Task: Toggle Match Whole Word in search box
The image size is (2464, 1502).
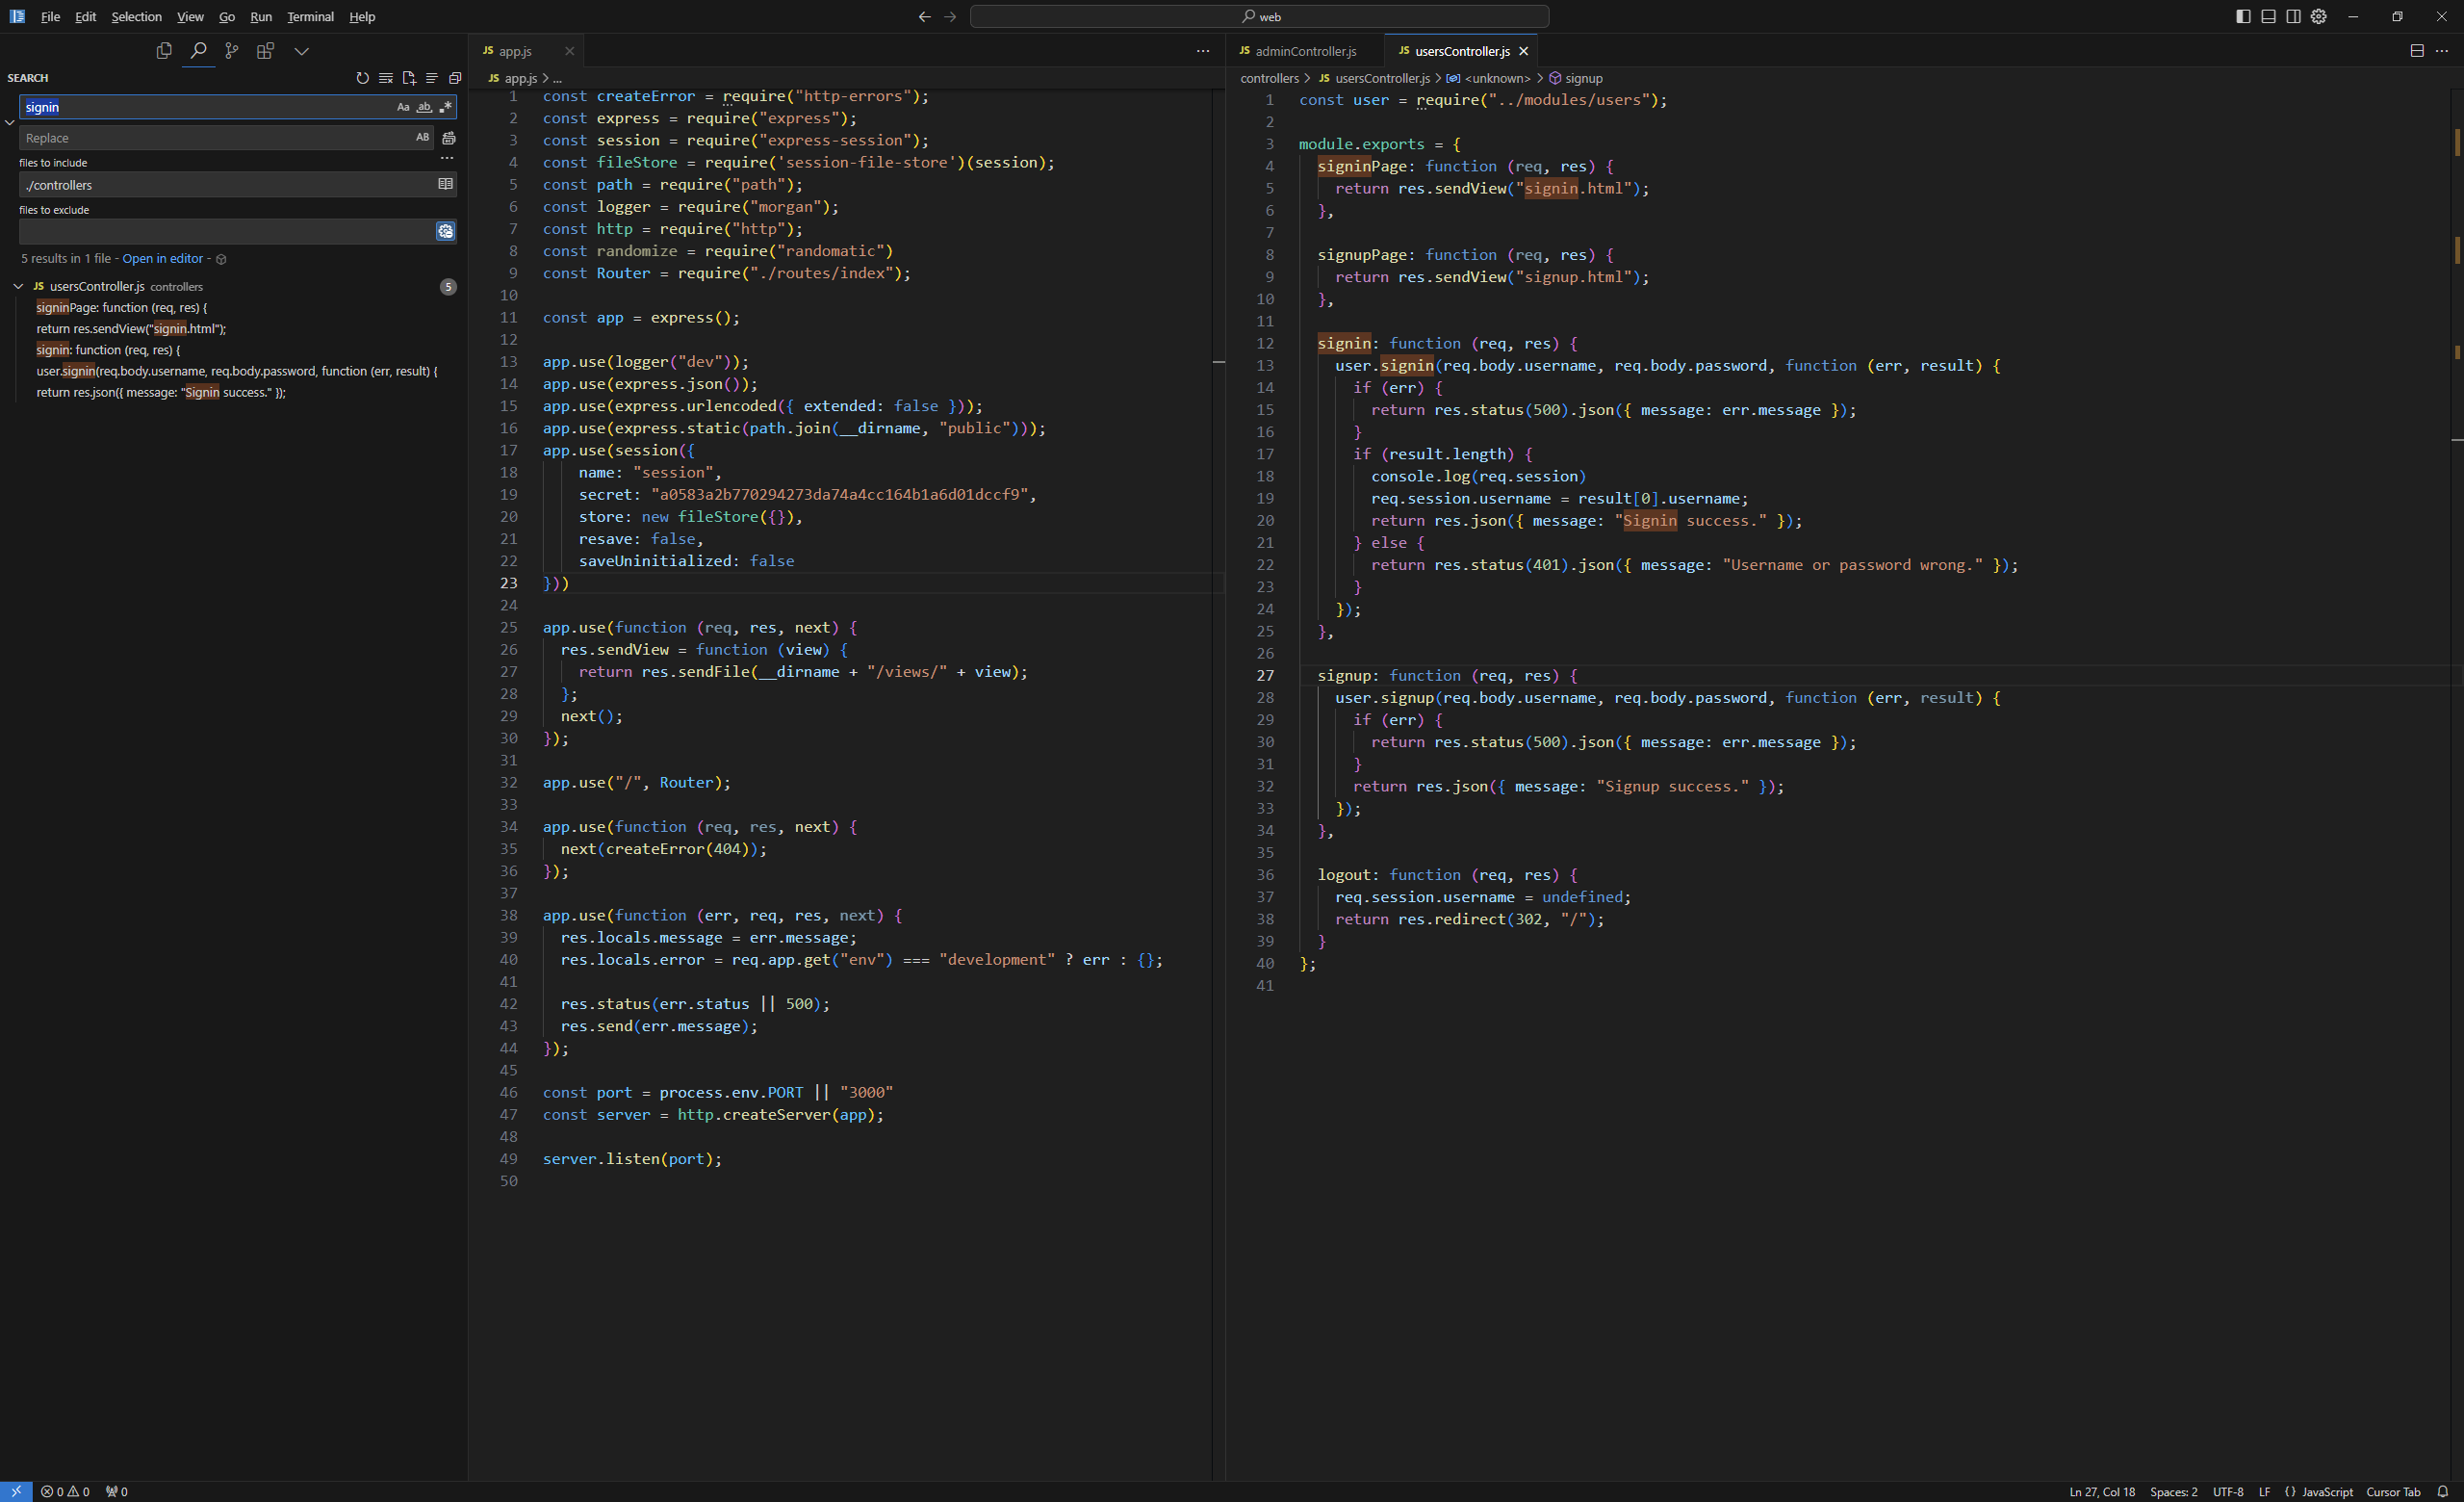Action: 424,107
